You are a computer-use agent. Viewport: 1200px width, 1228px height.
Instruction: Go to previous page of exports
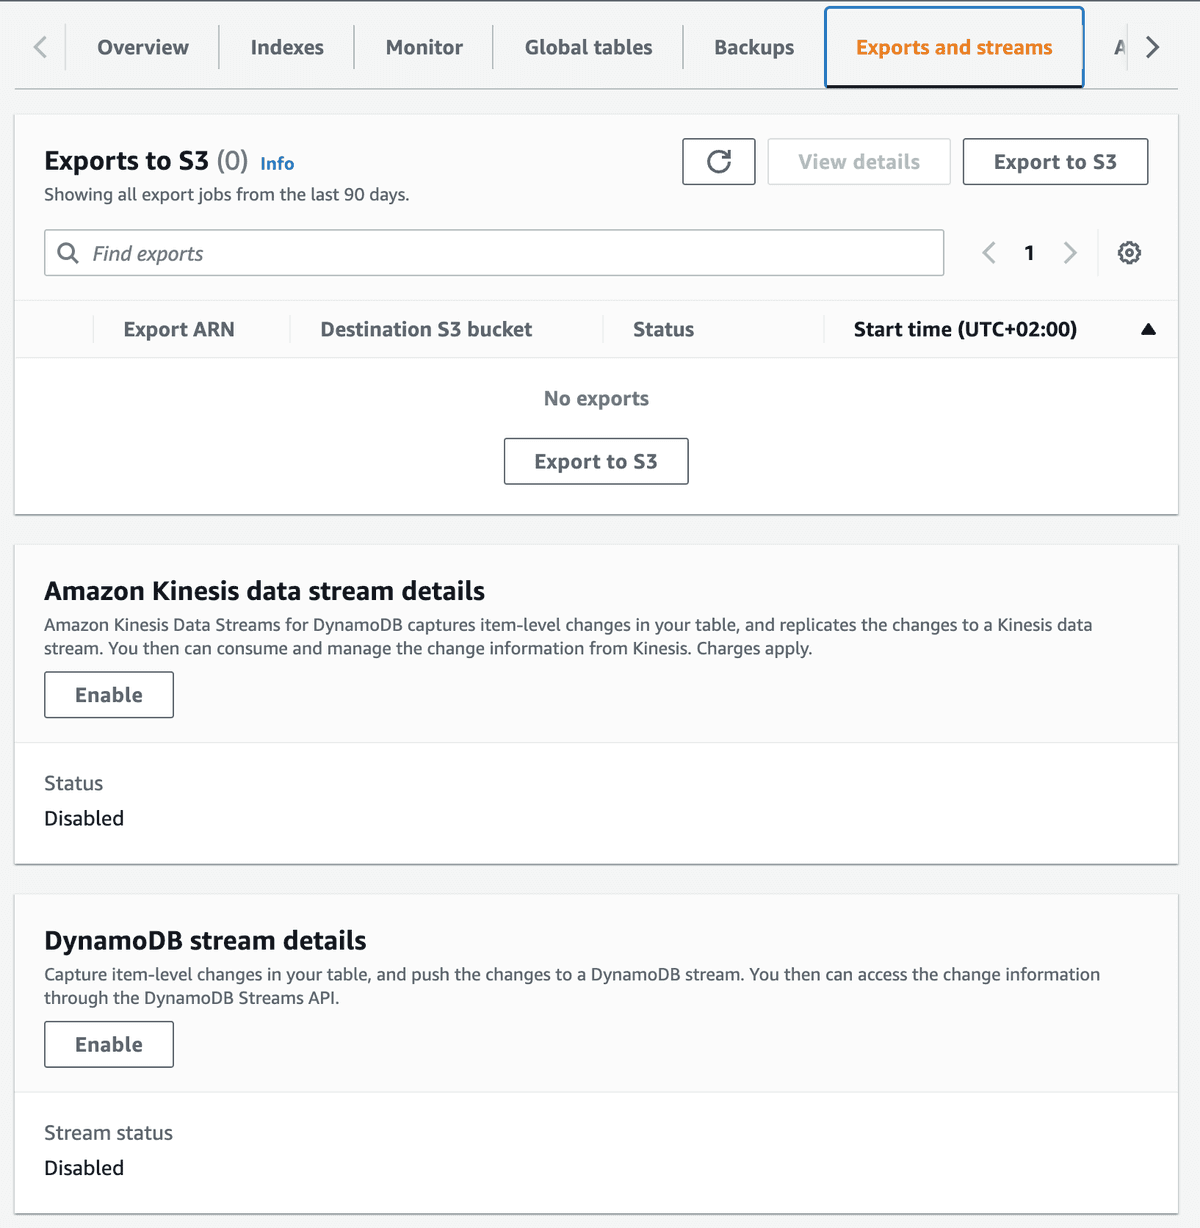(x=989, y=253)
